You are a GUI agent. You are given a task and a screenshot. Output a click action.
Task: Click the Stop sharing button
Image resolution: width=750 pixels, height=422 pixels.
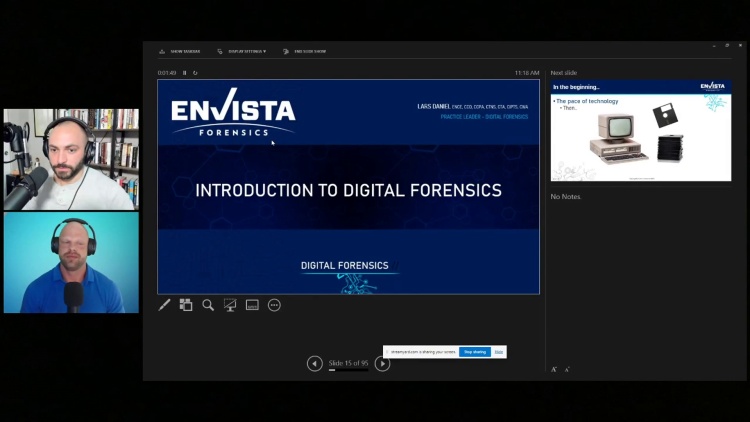click(475, 352)
